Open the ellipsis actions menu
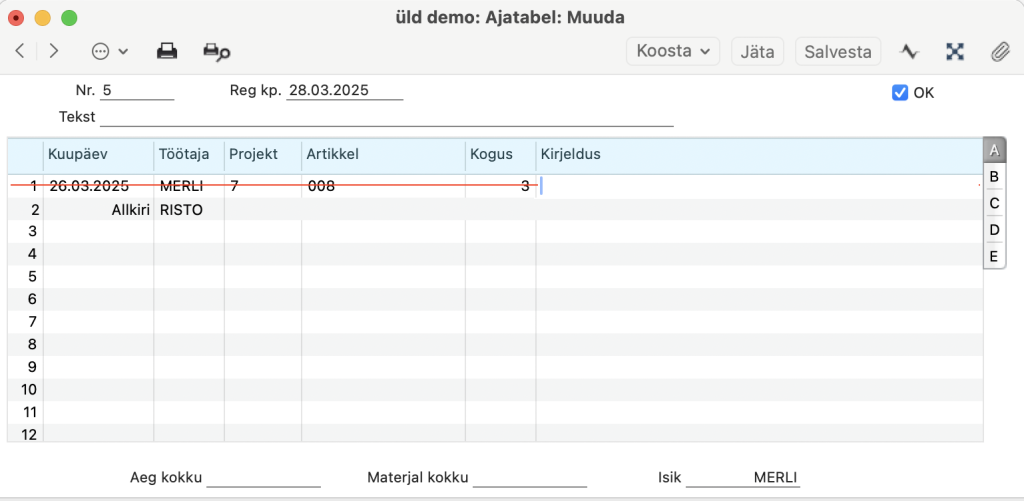Image resolution: width=1024 pixels, height=501 pixels. coord(109,51)
